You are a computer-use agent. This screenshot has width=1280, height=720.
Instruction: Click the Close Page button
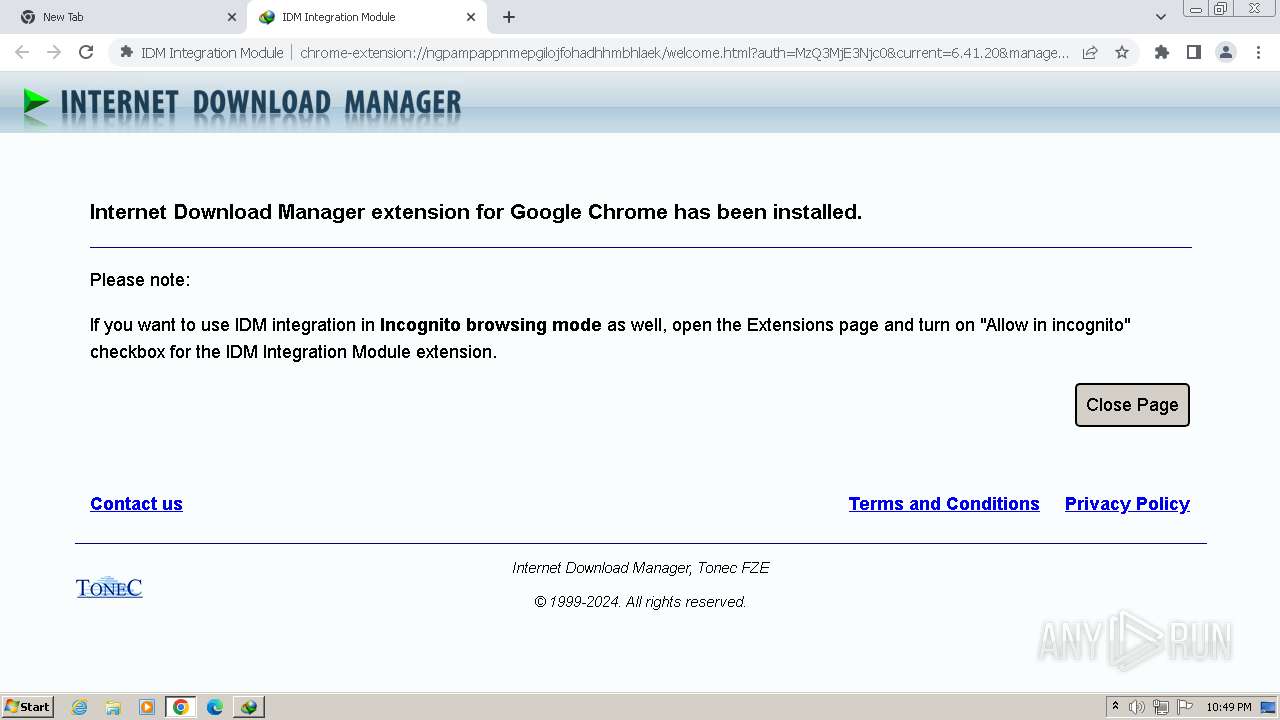pos(1132,405)
